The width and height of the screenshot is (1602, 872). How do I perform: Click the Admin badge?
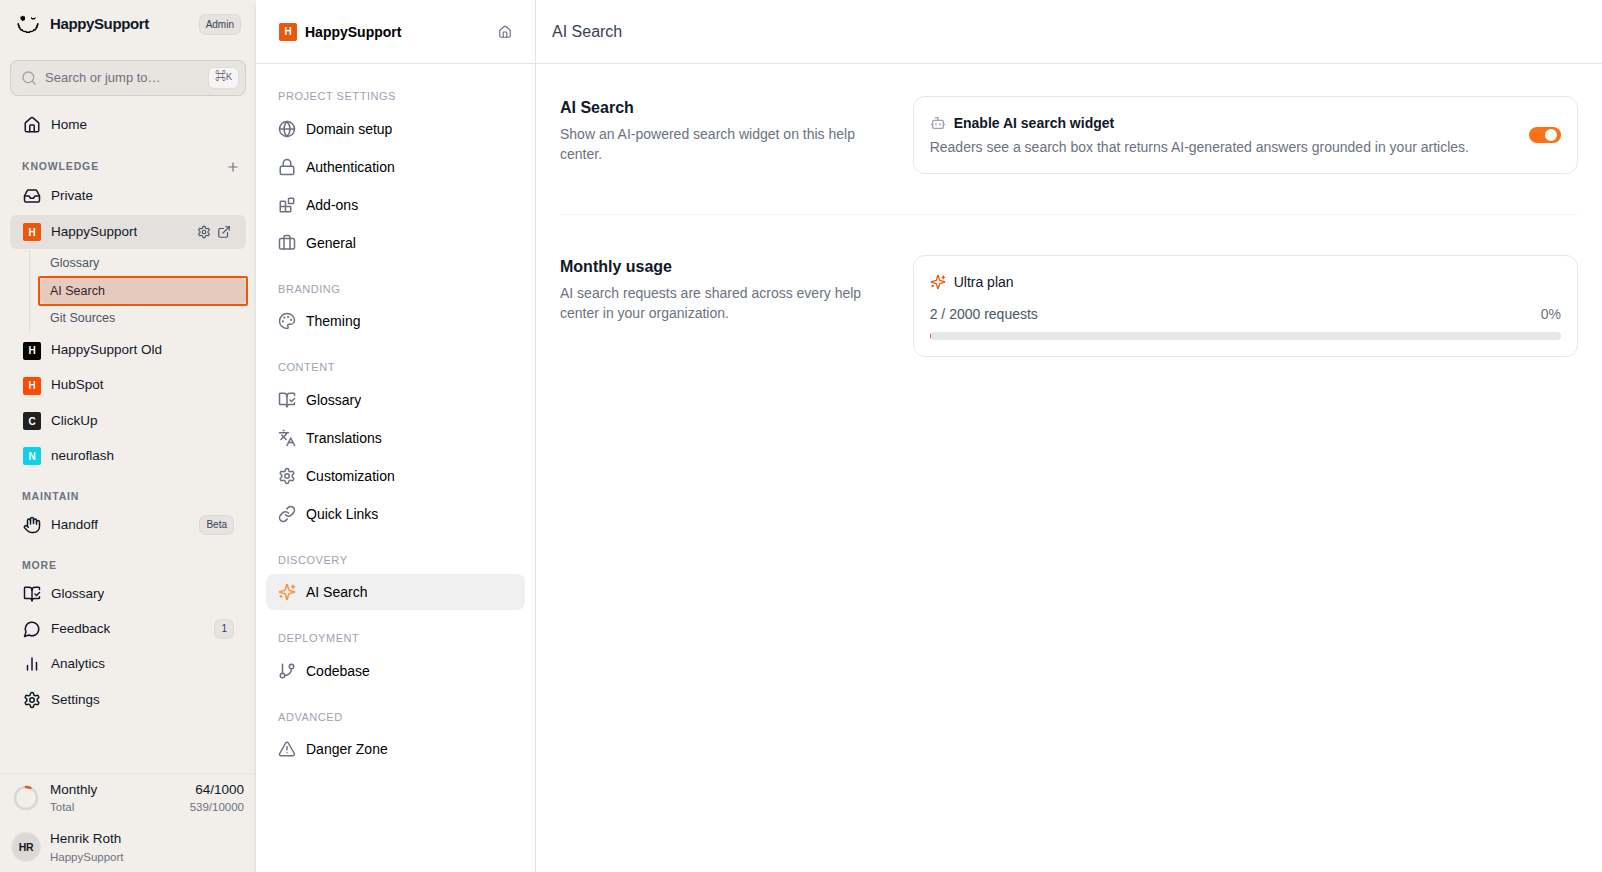220,24
